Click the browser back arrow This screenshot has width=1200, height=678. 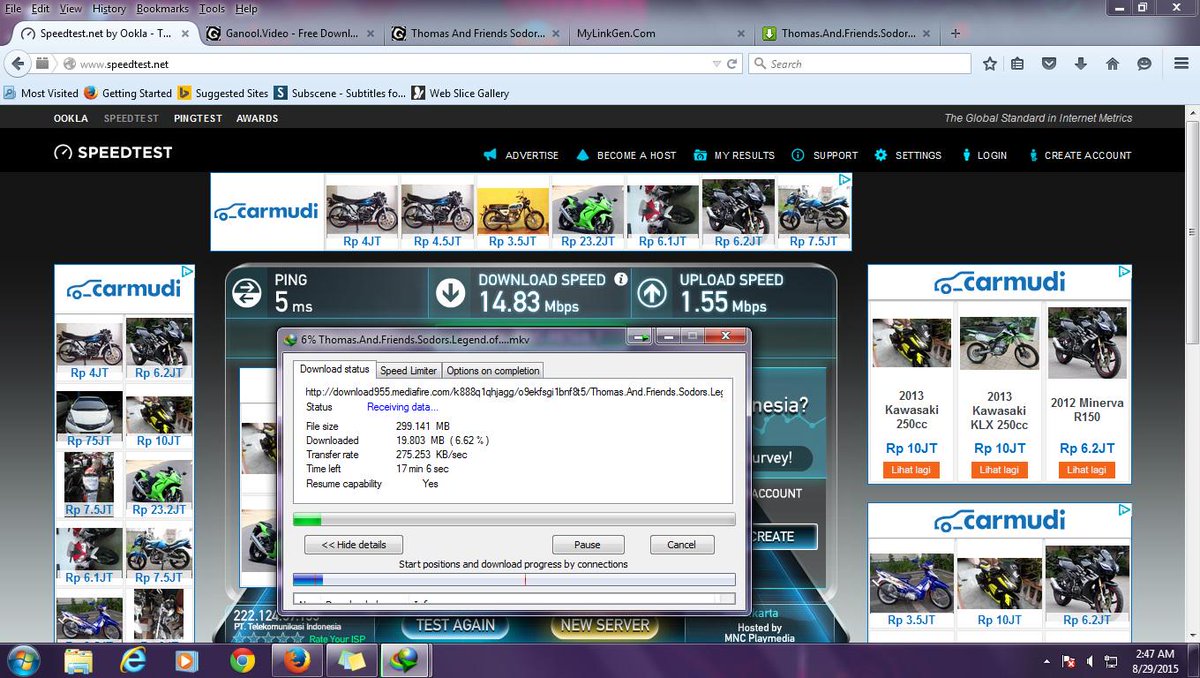(17, 64)
